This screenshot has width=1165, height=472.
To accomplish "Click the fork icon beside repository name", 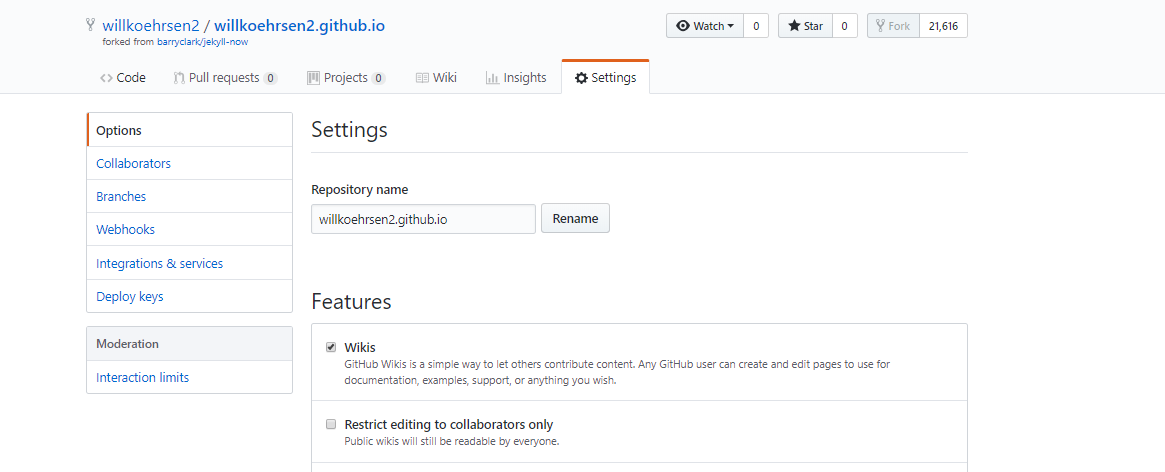I will point(91,26).
